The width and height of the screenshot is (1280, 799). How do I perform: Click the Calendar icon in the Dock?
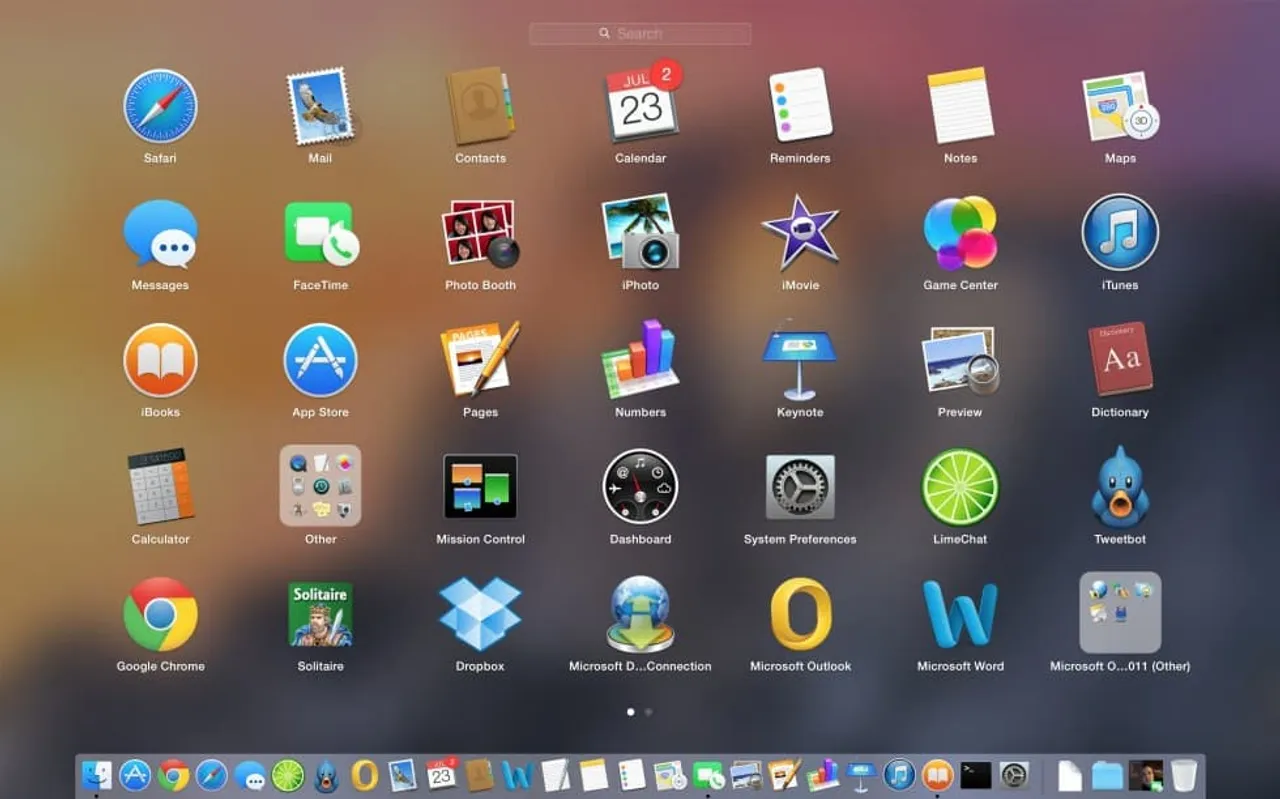point(441,774)
